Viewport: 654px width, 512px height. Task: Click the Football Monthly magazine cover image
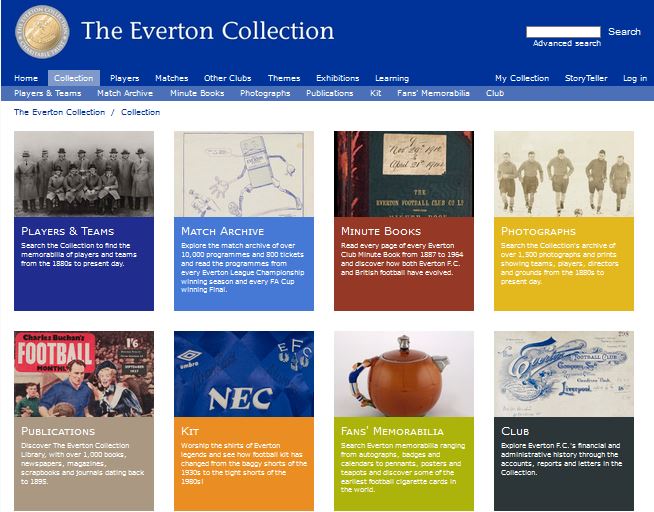pos(84,374)
